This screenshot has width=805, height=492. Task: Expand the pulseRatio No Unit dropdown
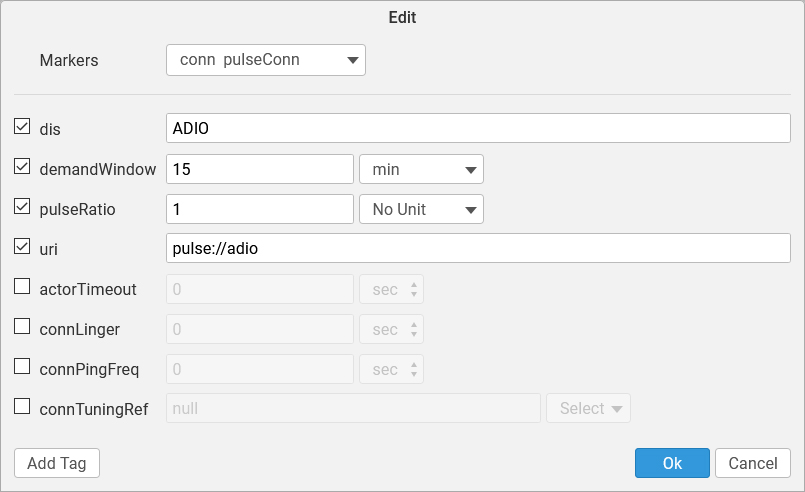pos(421,209)
